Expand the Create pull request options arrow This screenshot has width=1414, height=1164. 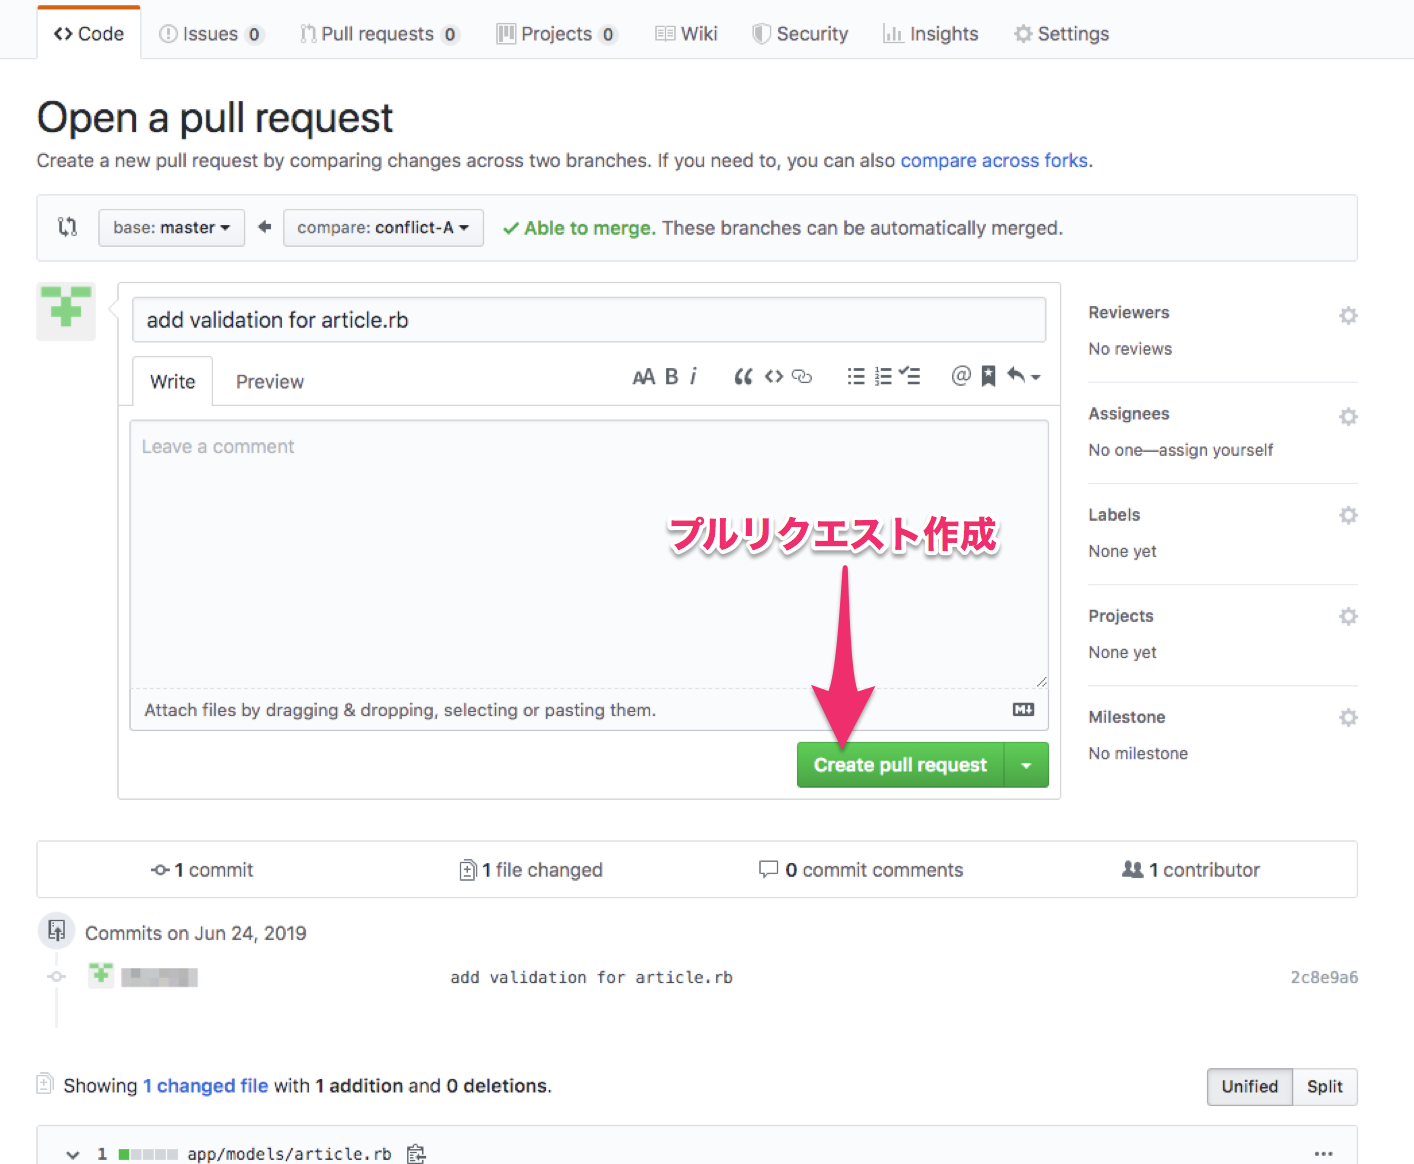point(1026,765)
